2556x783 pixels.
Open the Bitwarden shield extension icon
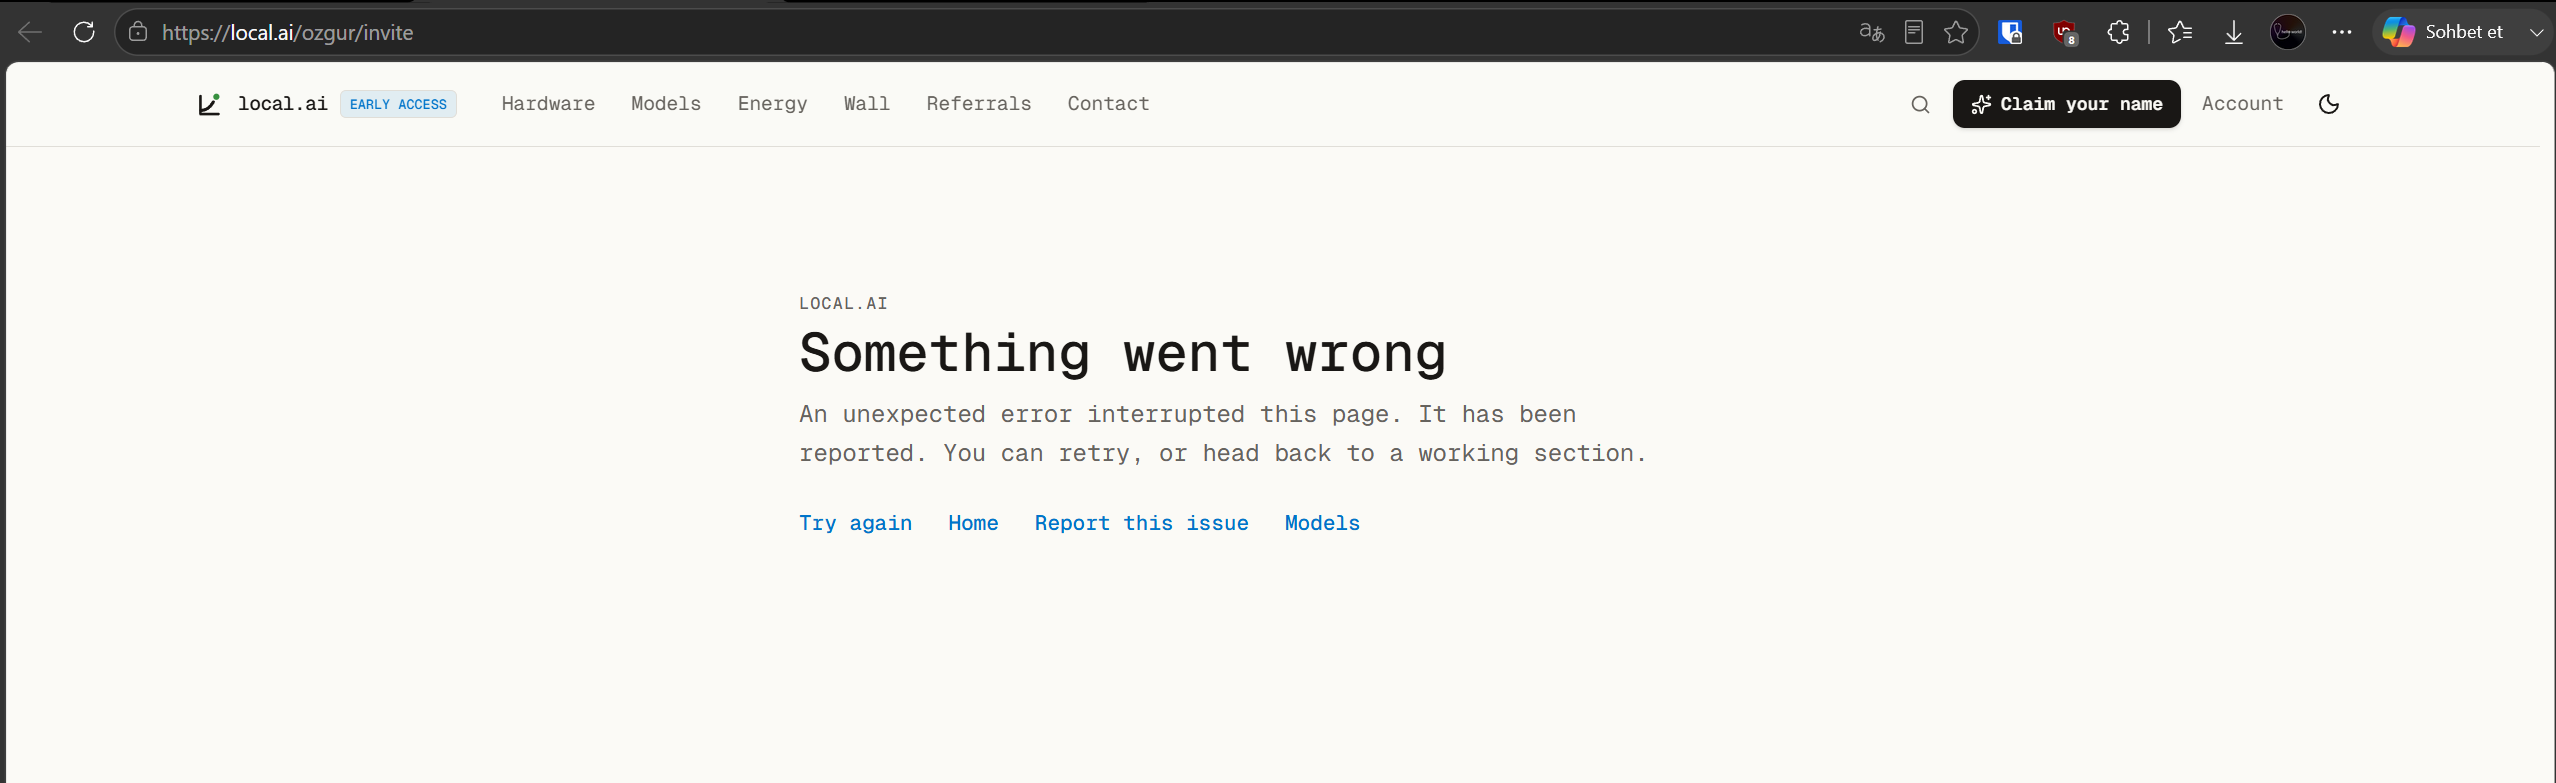click(2010, 32)
